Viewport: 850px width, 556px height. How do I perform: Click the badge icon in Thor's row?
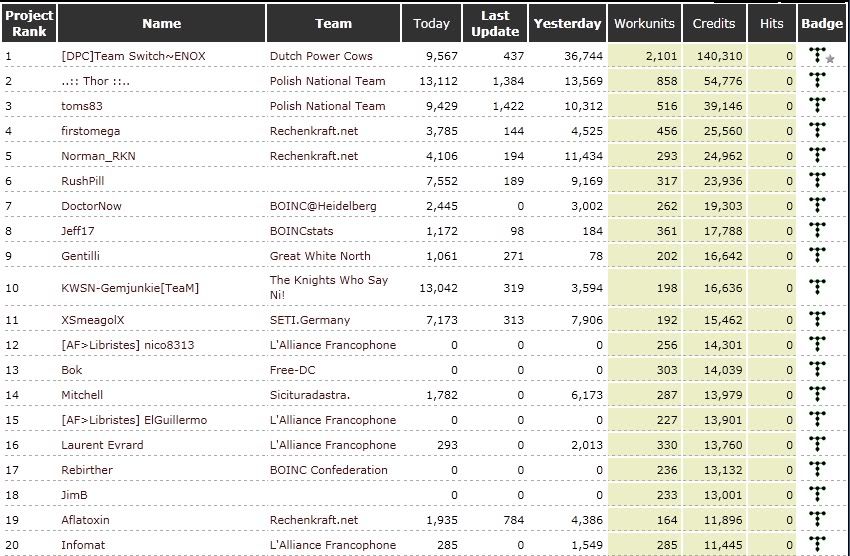[x=819, y=81]
